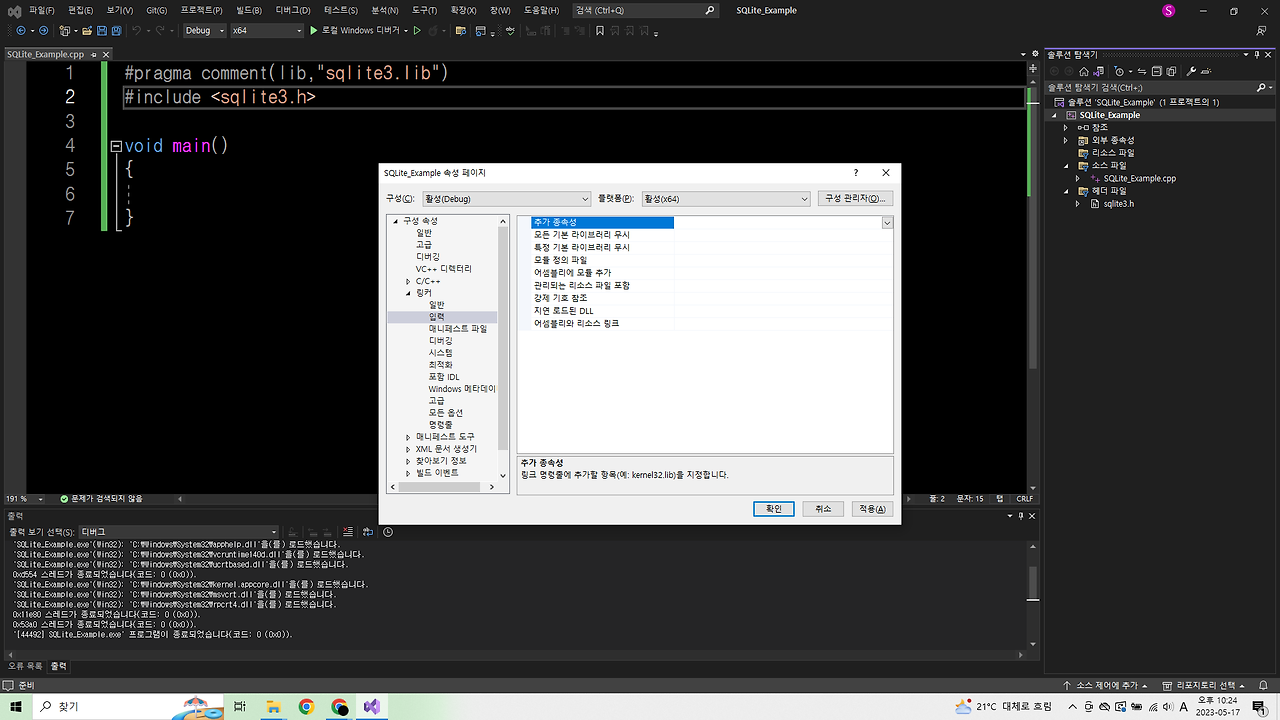Click Collapse All icon in Solution Explorer

click(1157, 72)
